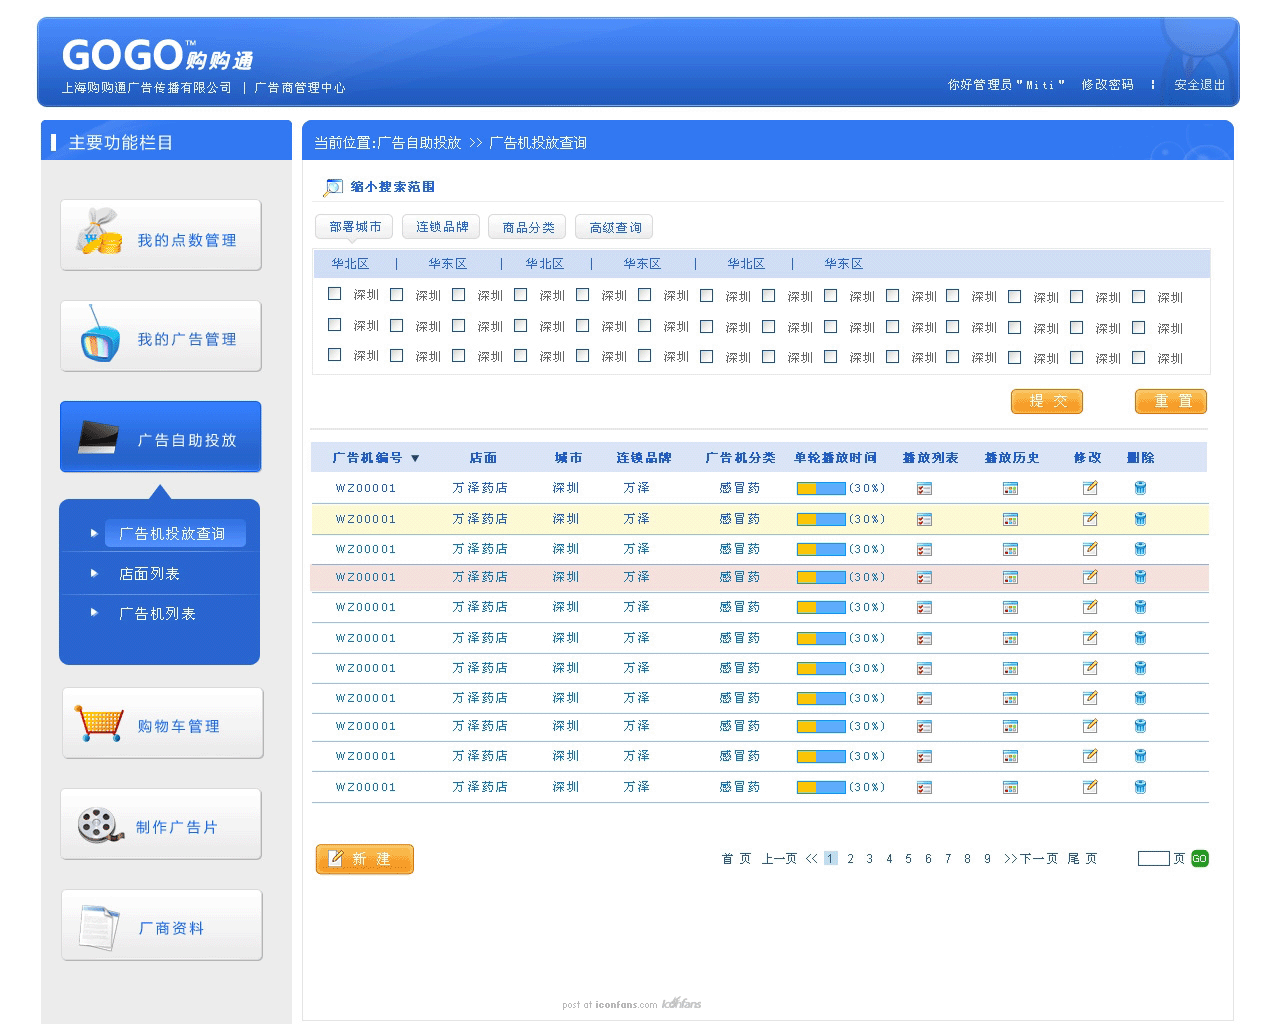
Task: Click edit icon in yellow highlighted row
Action: 1090,519
